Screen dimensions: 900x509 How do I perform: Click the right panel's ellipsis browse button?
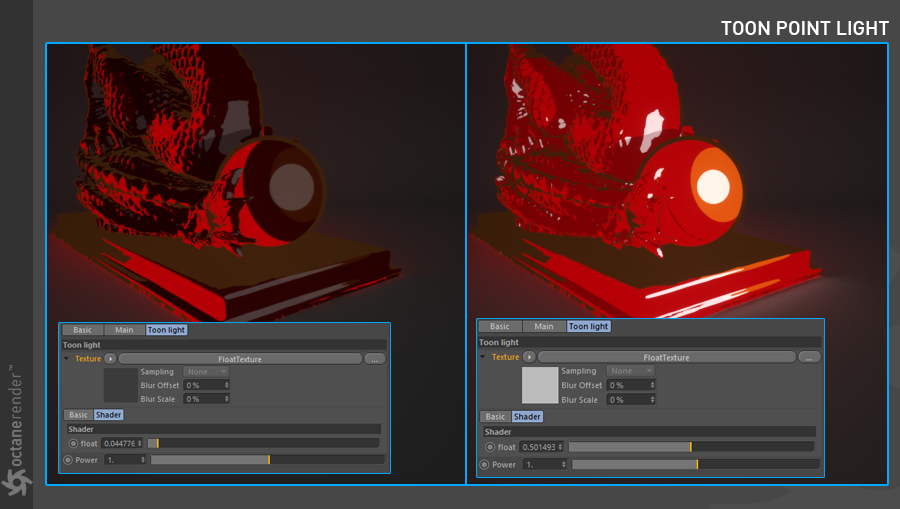click(x=809, y=358)
